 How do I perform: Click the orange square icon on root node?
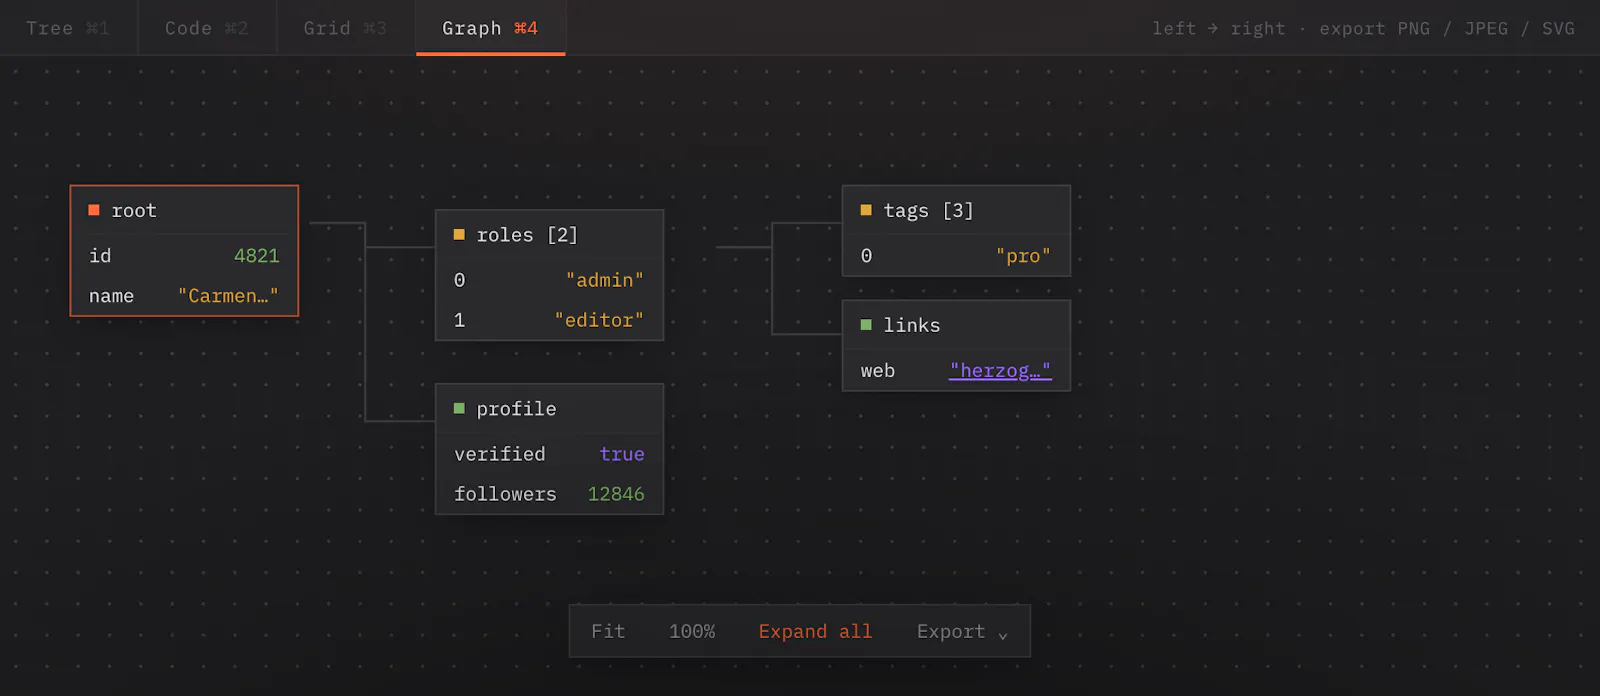pyautogui.click(x=94, y=210)
